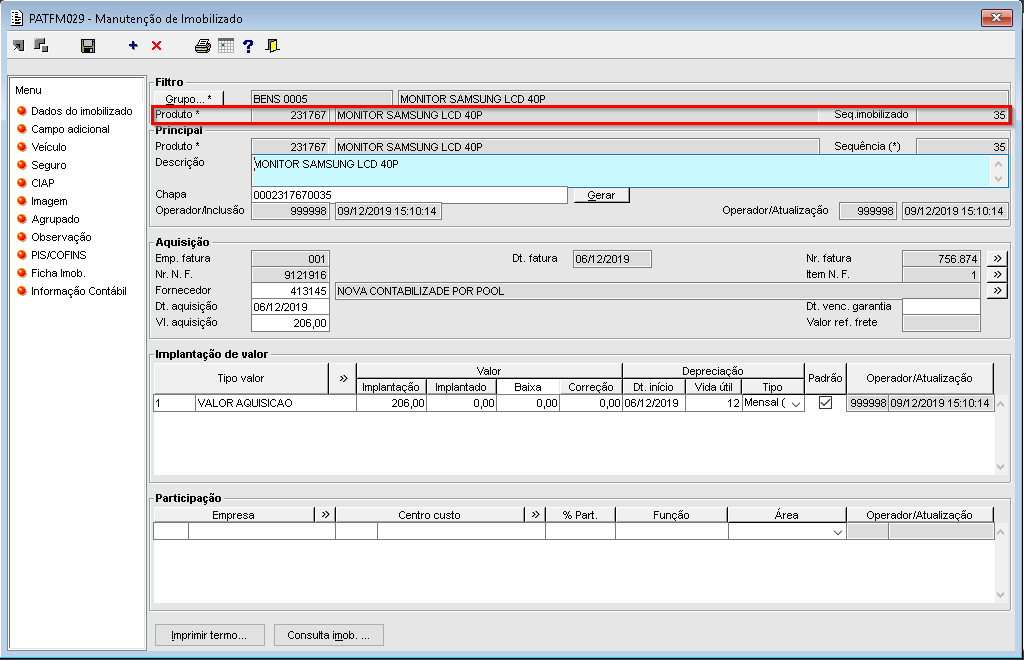Toggle the Padrão checkbox in value row
The image size is (1024, 660).
(x=825, y=403)
